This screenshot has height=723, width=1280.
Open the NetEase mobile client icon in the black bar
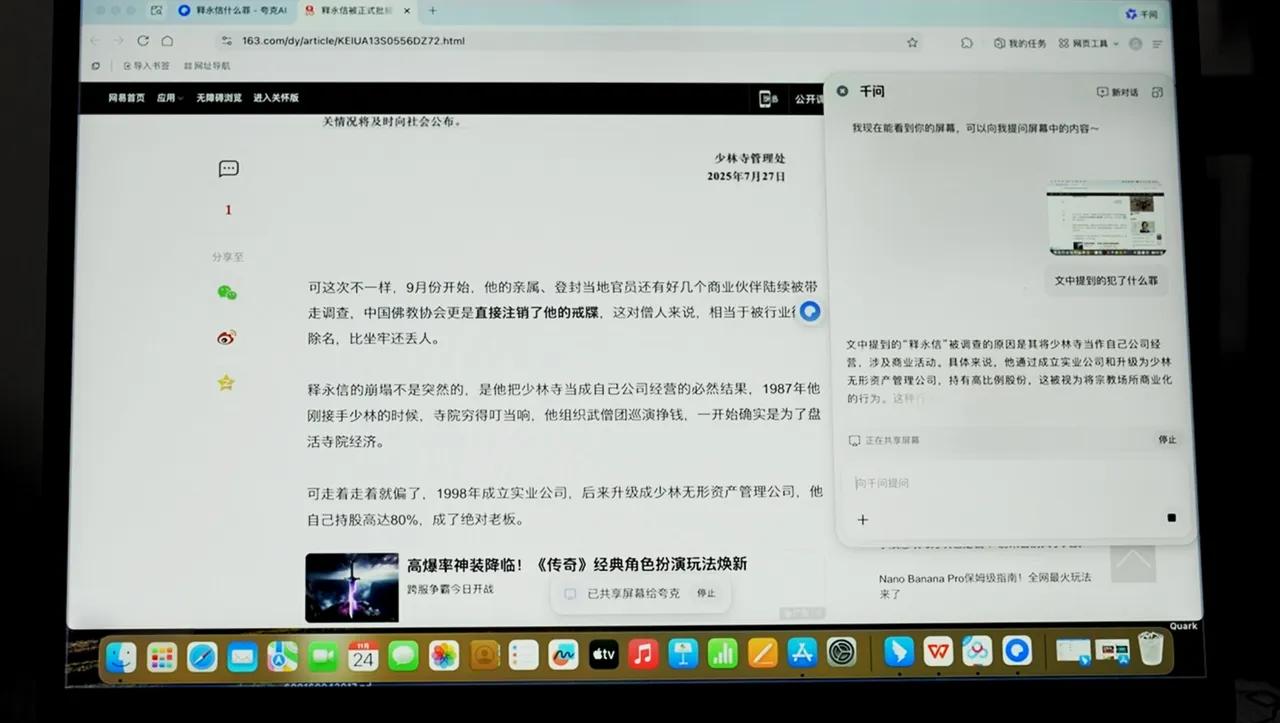[768, 98]
